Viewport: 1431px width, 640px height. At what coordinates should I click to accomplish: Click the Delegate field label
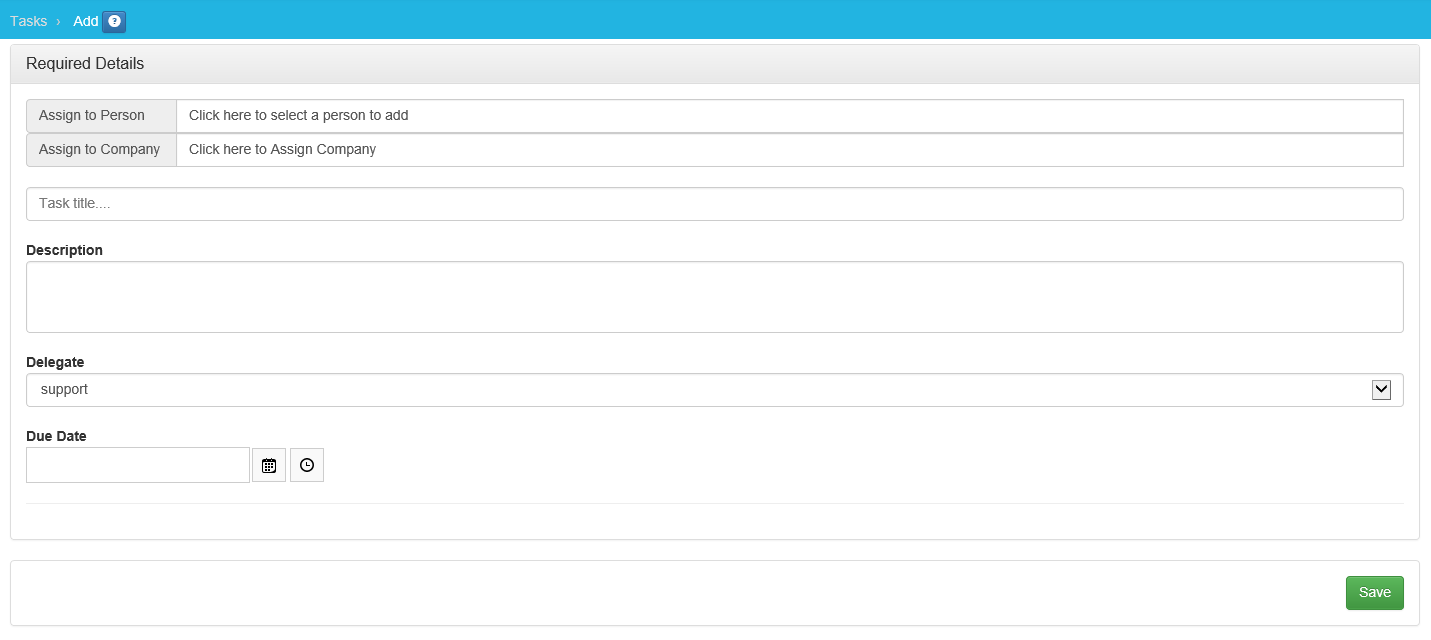tap(55, 362)
